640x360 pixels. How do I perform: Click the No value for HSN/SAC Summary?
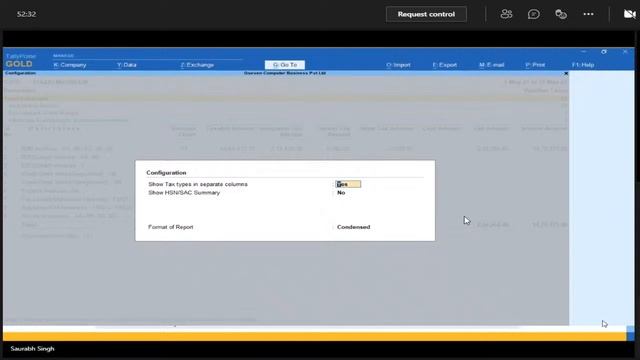[x=341, y=193]
